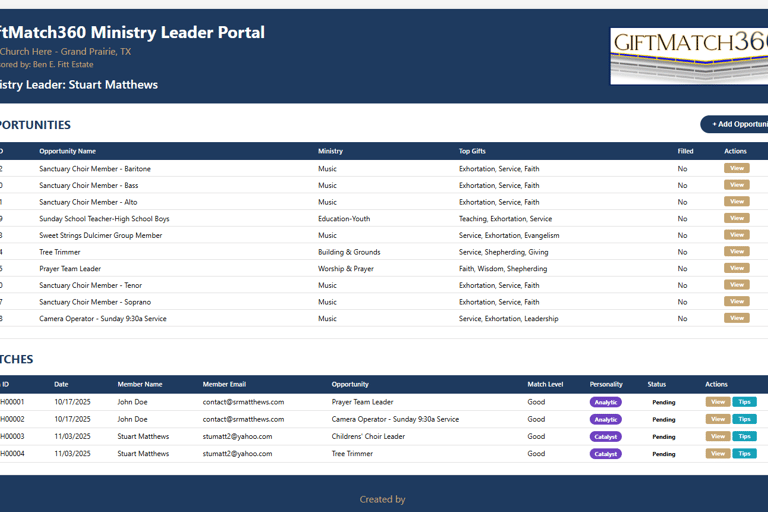Viewport: 768px width, 512px height.
Task: Sort by the Opportunity Name column header
Action: click(x=68, y=151)
